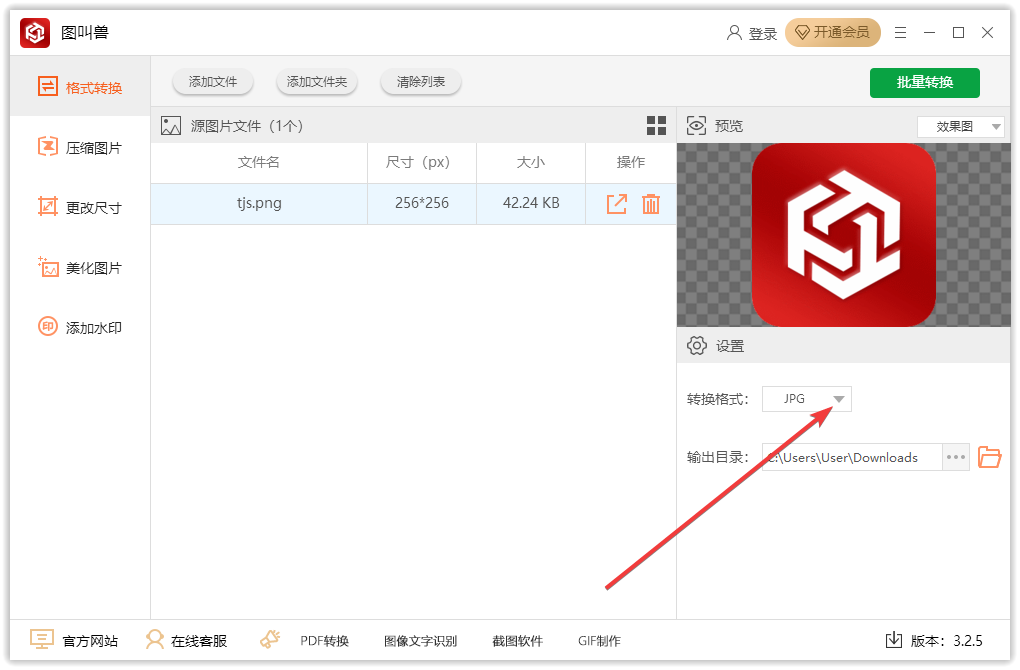Open the 效果图 preview mode dropdown

(960, 126)
